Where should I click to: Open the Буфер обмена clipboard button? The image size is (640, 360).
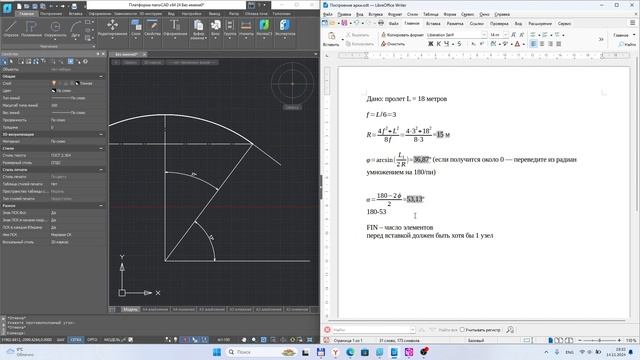tap(198, 29)
